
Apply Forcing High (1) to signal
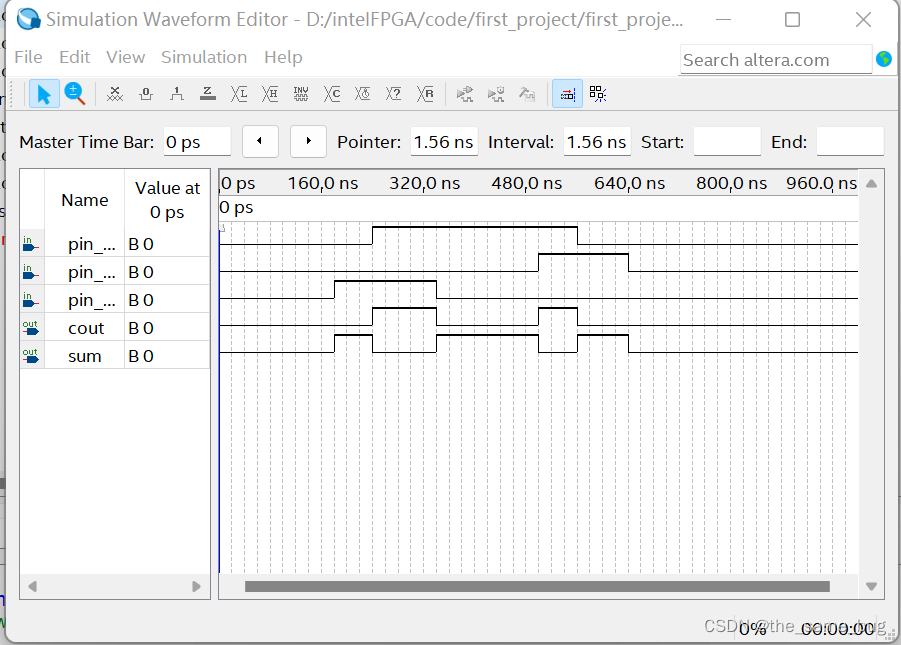coord(177,94)
